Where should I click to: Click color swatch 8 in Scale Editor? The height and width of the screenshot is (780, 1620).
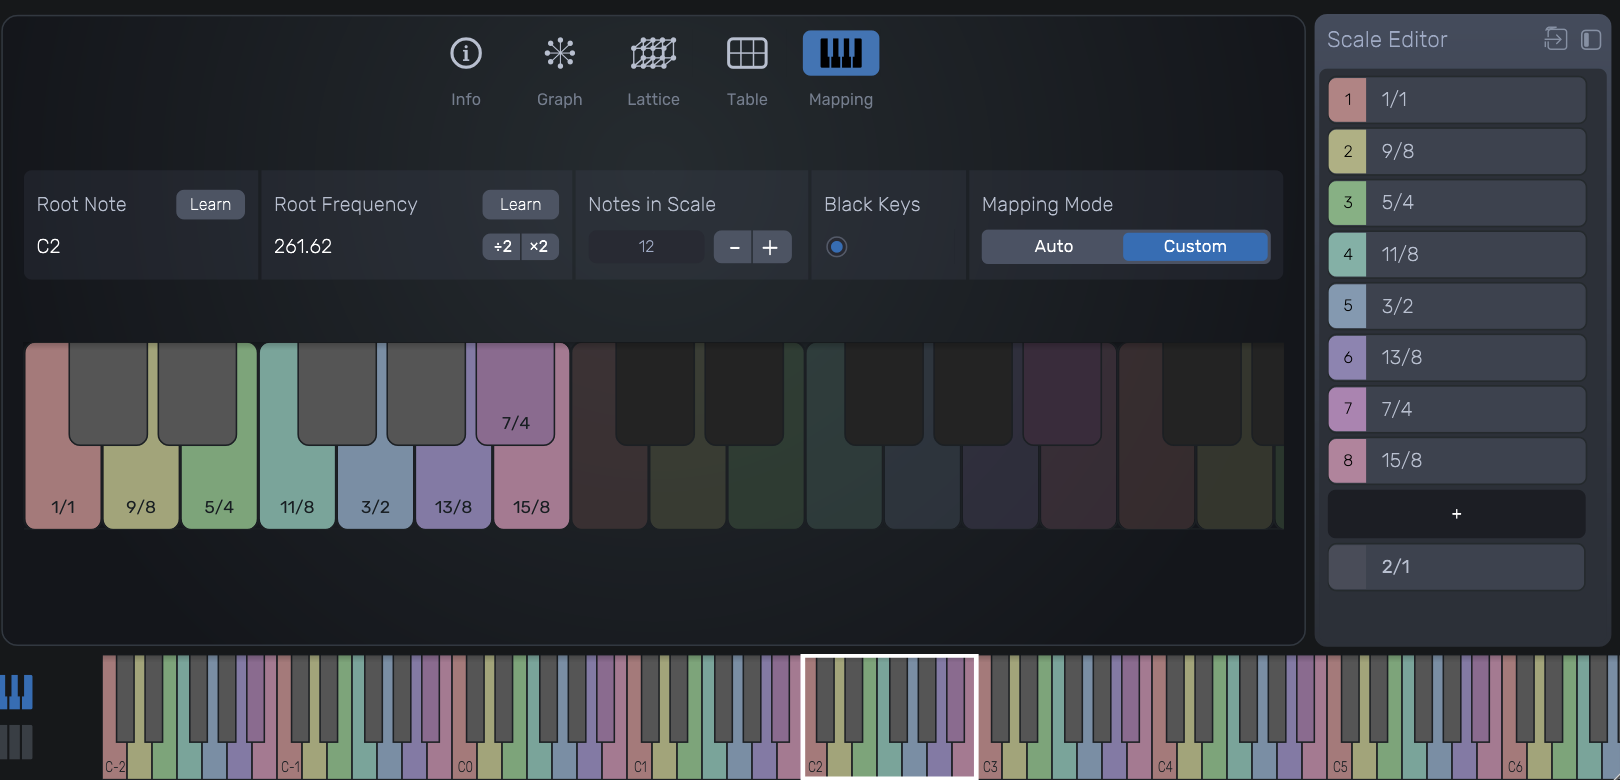[x=1348, y=461]
